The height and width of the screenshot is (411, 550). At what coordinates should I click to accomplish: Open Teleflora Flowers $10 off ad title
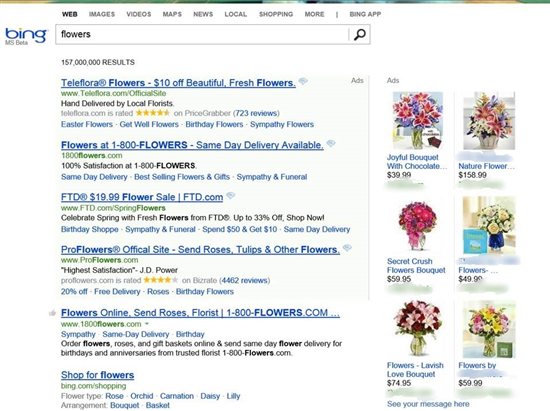[x=178, y=83]
